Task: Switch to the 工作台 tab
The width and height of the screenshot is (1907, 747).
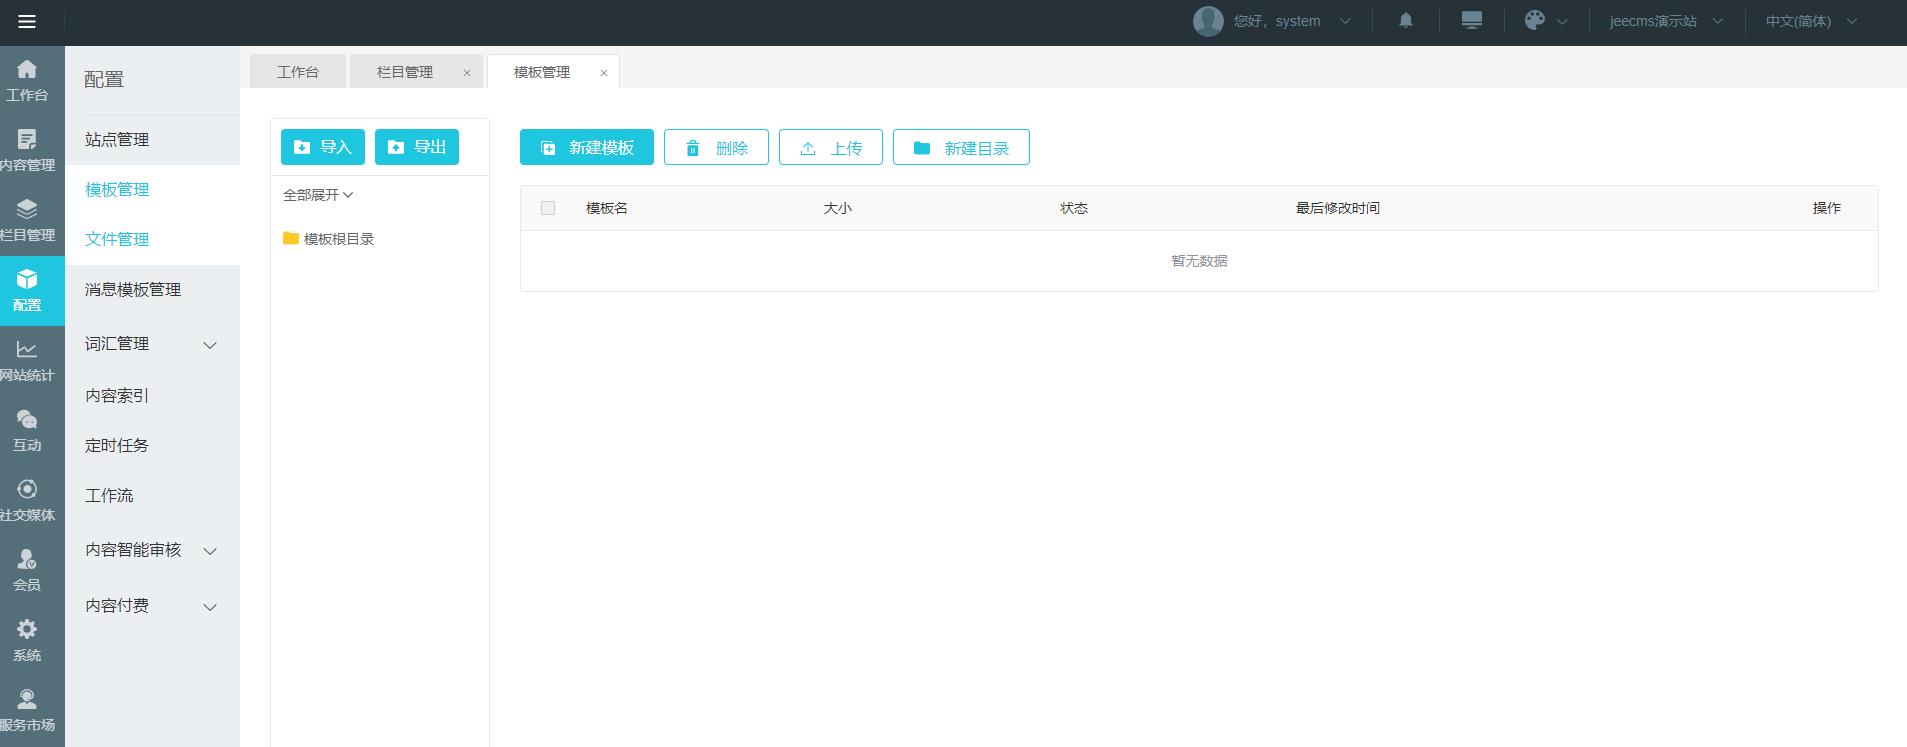Action: tap(298, 72)
